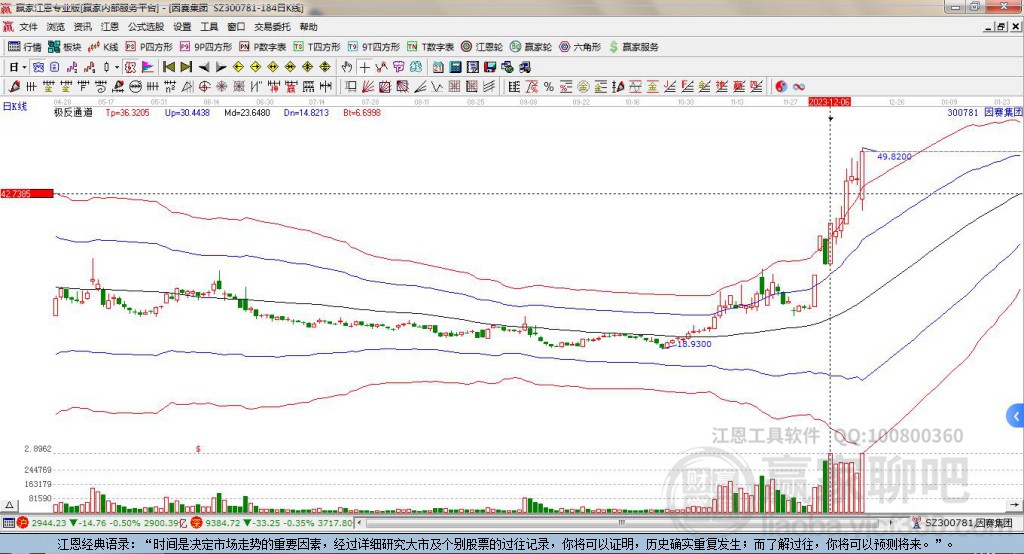Open the P数字表 tool
This screenshot has height=554, width=1024.
click(263, 47)
